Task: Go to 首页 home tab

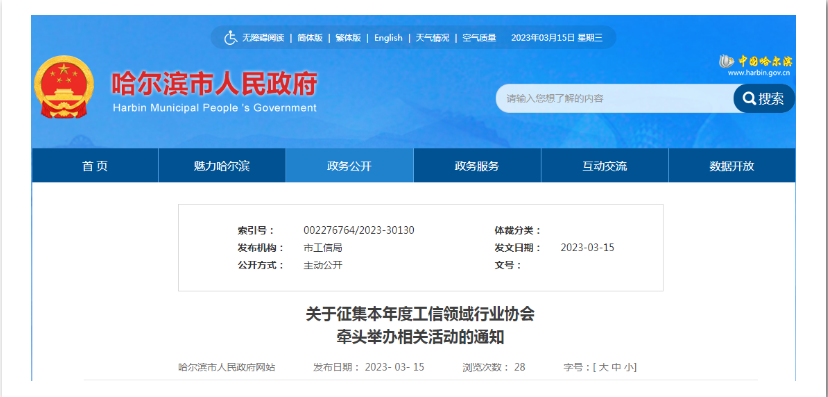Action: point(95,166)
